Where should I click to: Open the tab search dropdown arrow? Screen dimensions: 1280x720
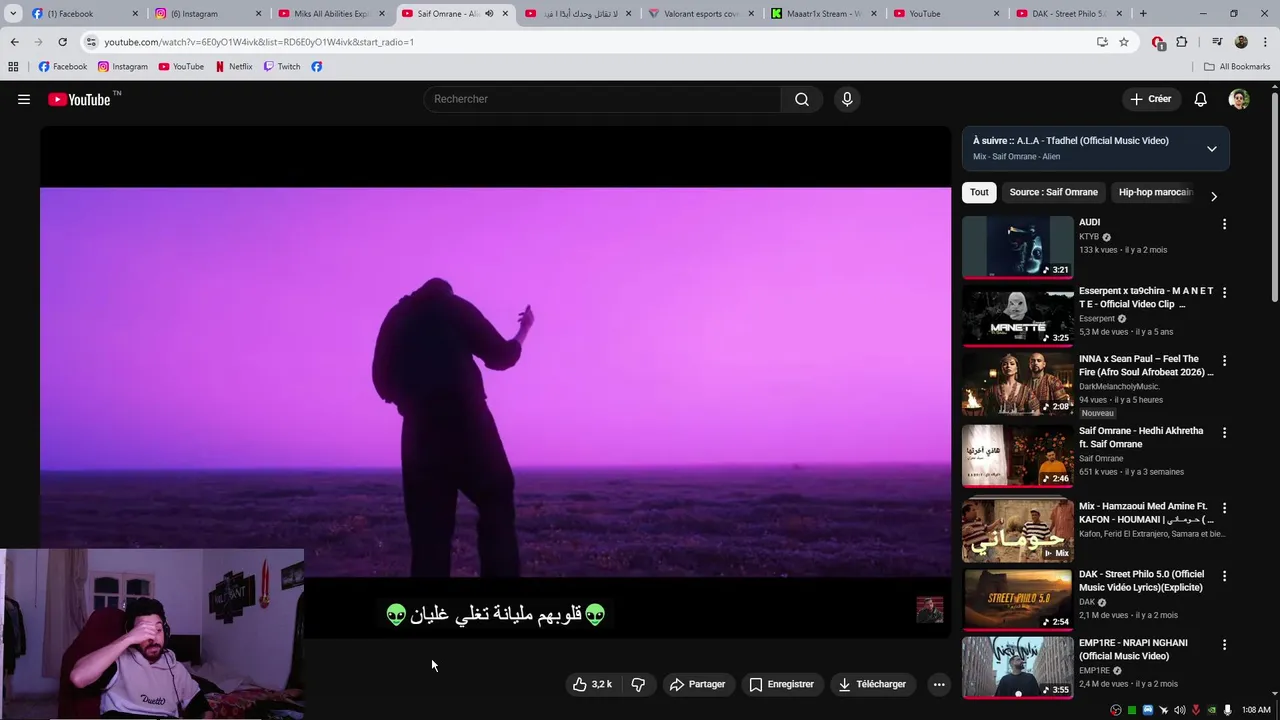pyautogui.click(x=13, y=14)
